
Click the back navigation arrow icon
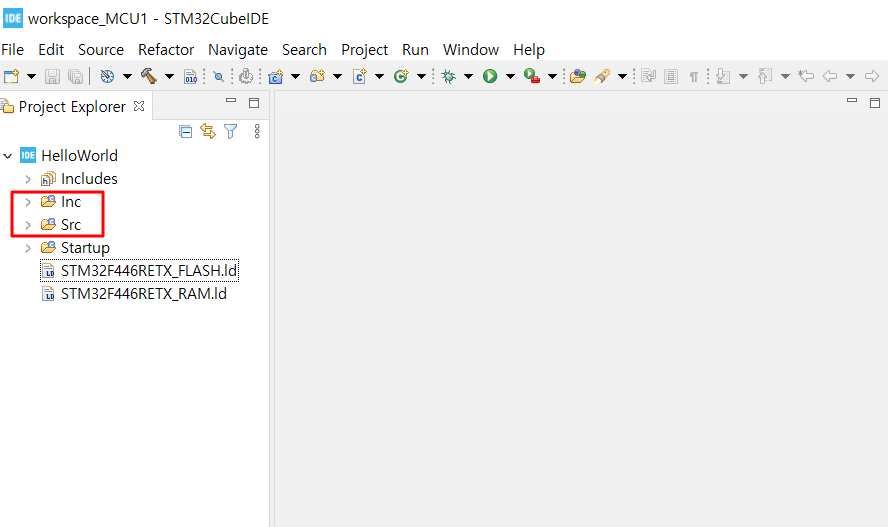[x=830, y=76]
